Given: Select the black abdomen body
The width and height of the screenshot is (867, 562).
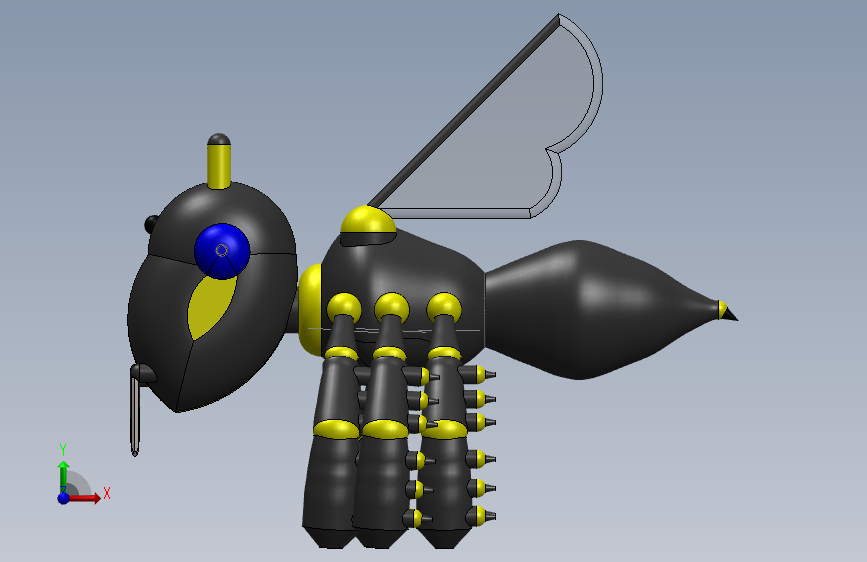Looking at the screenshot, I should click(x=600, y=310).
